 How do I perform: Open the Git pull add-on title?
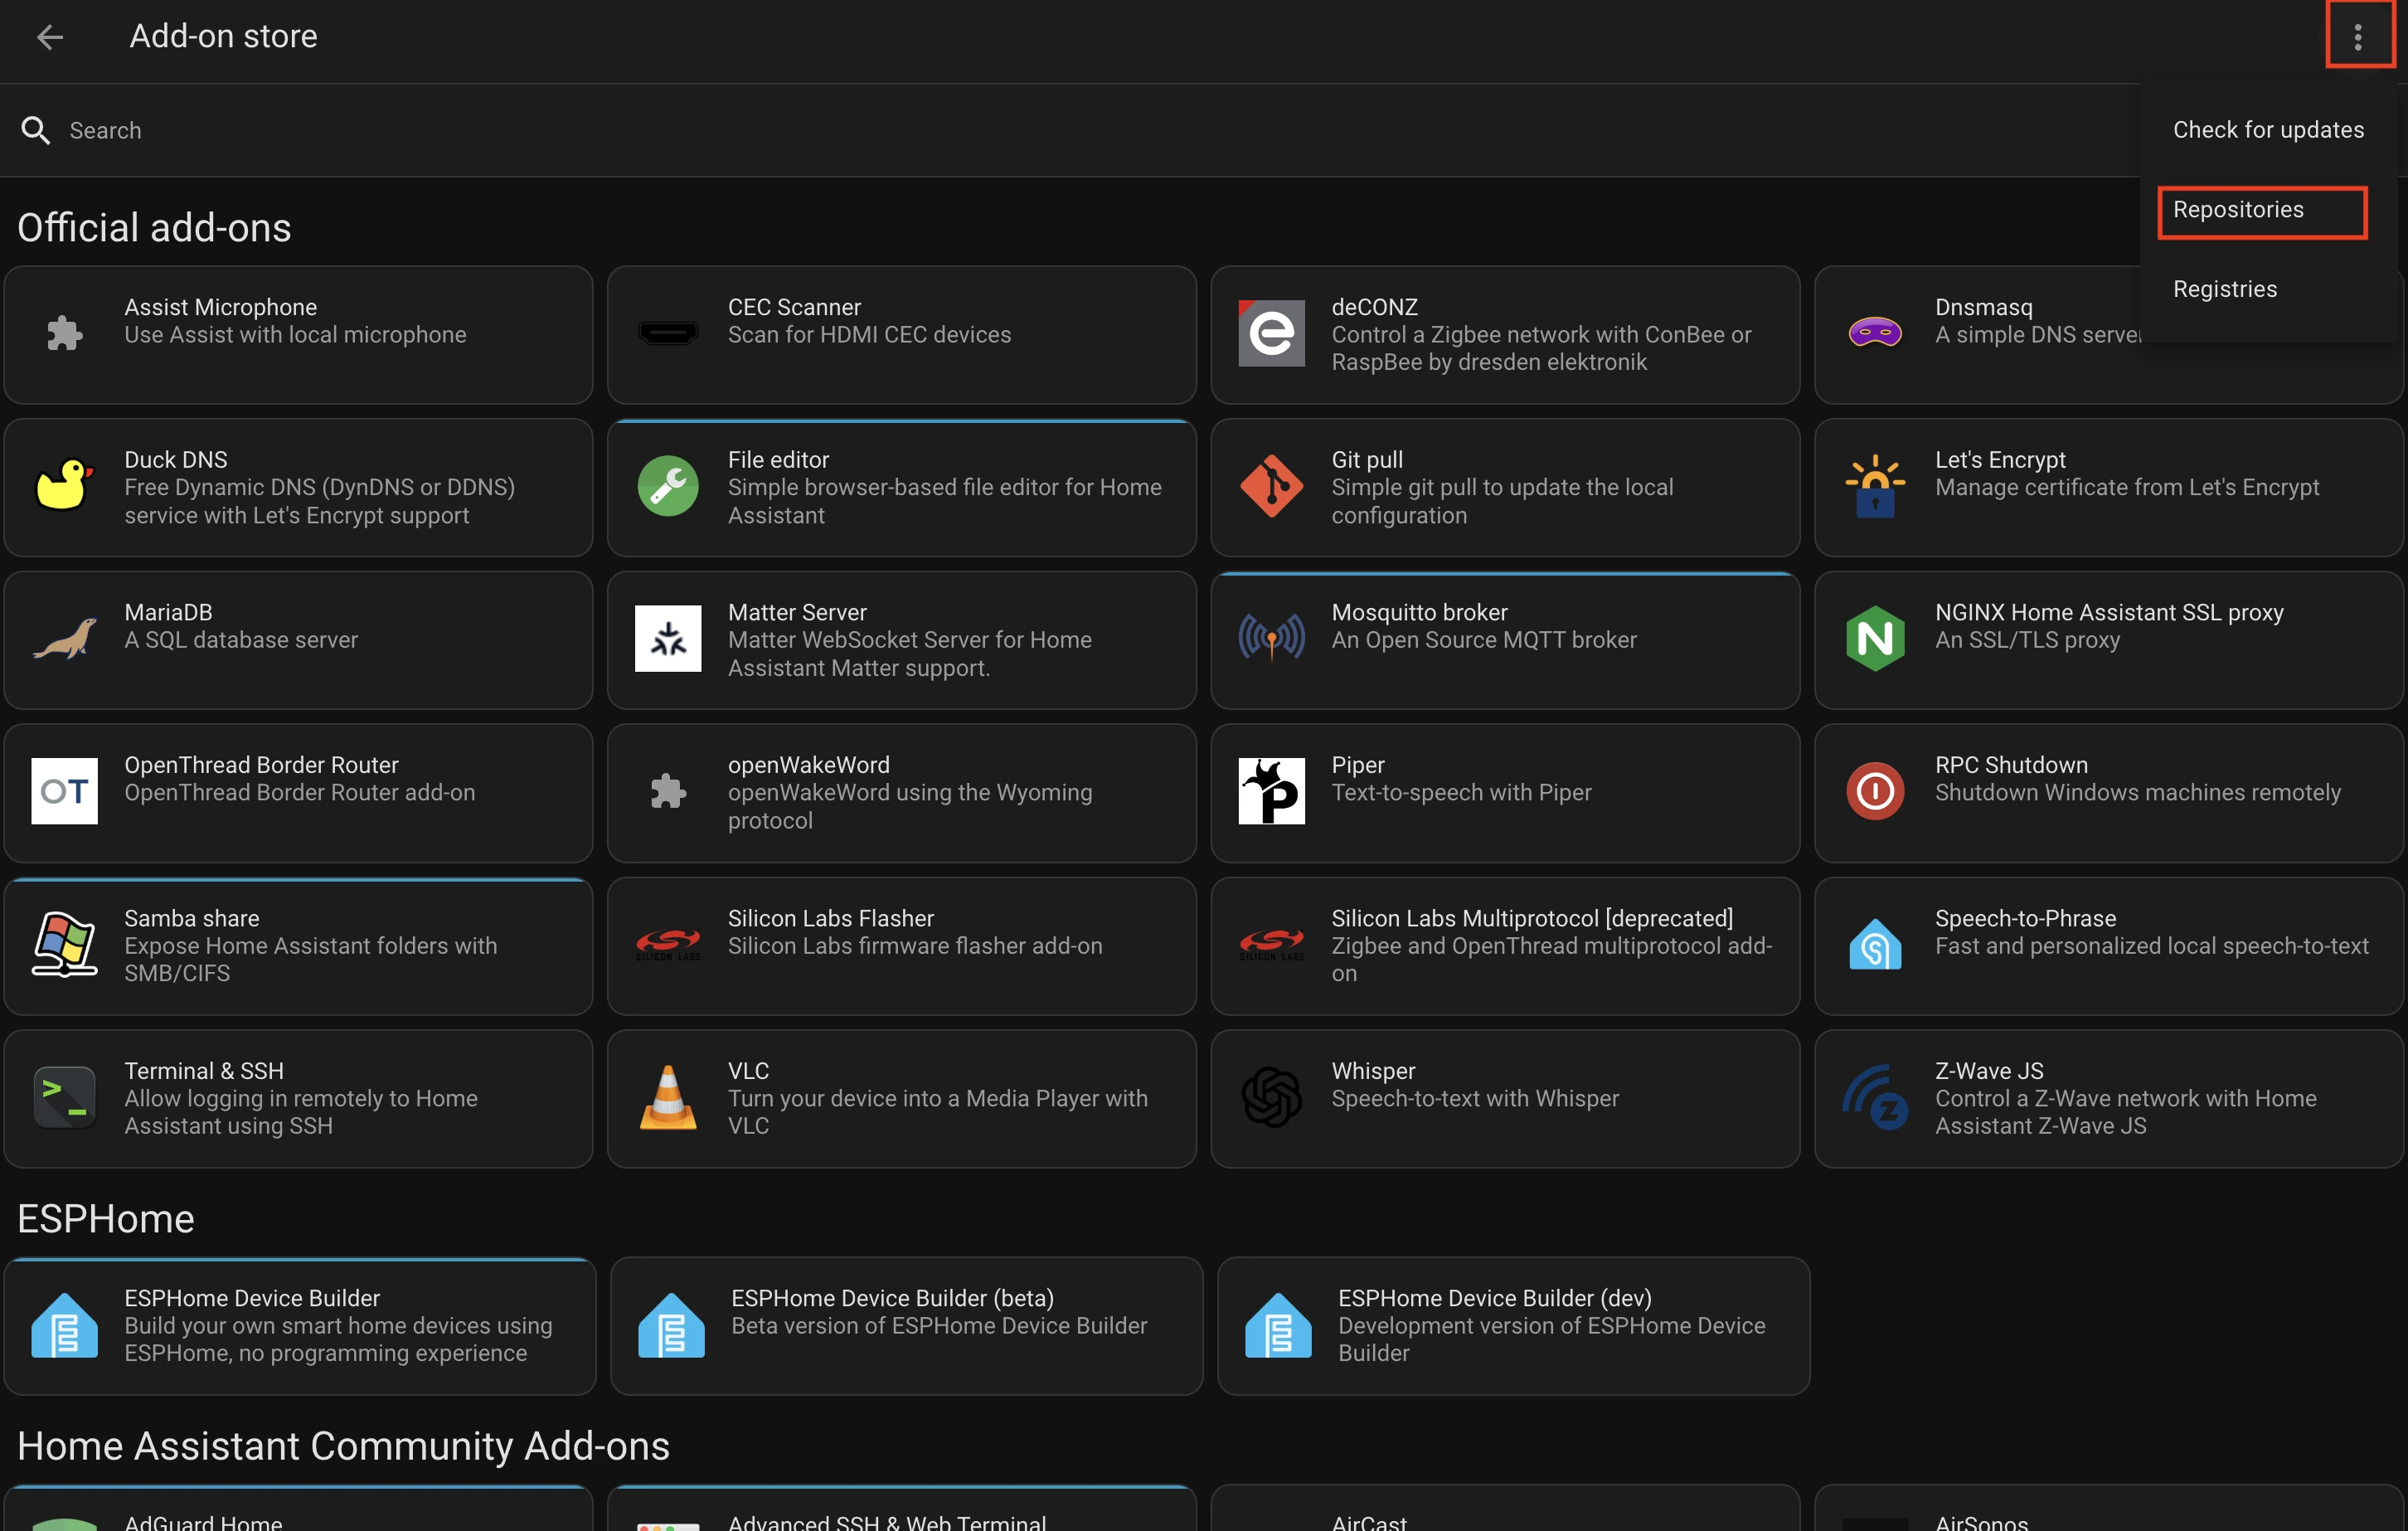[1367, 460]
